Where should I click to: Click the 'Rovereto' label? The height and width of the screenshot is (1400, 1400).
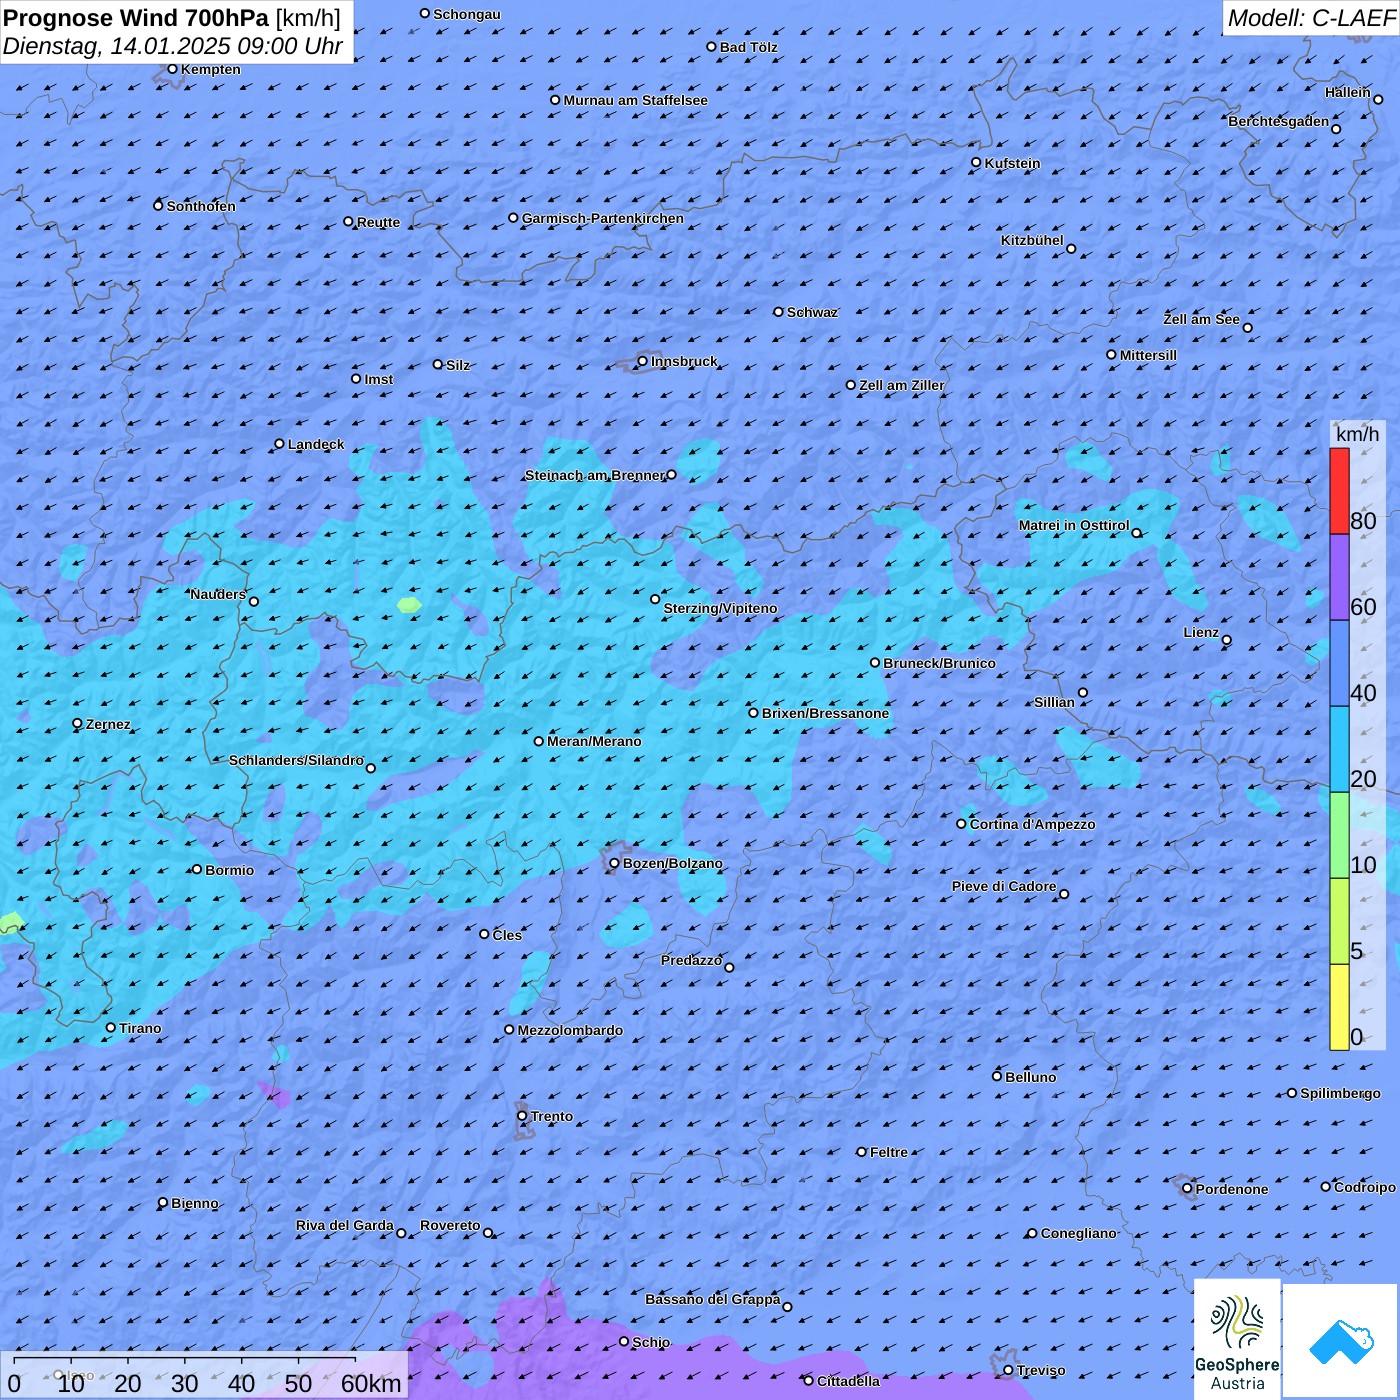click(x=450, y=1225)
